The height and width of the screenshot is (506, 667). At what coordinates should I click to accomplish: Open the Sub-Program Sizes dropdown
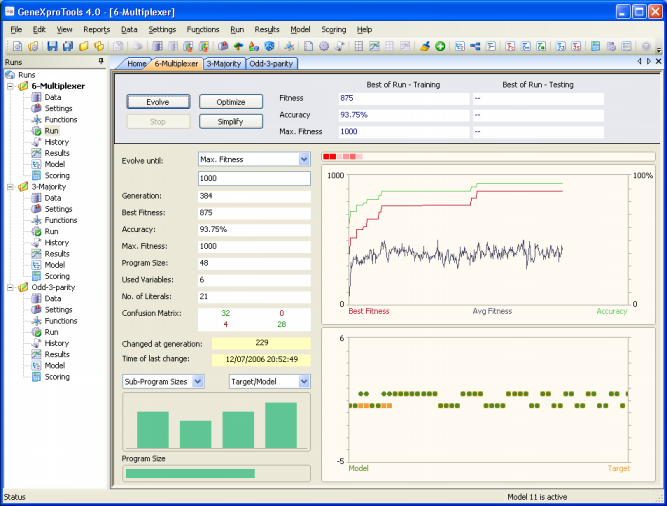click(198, 382)
